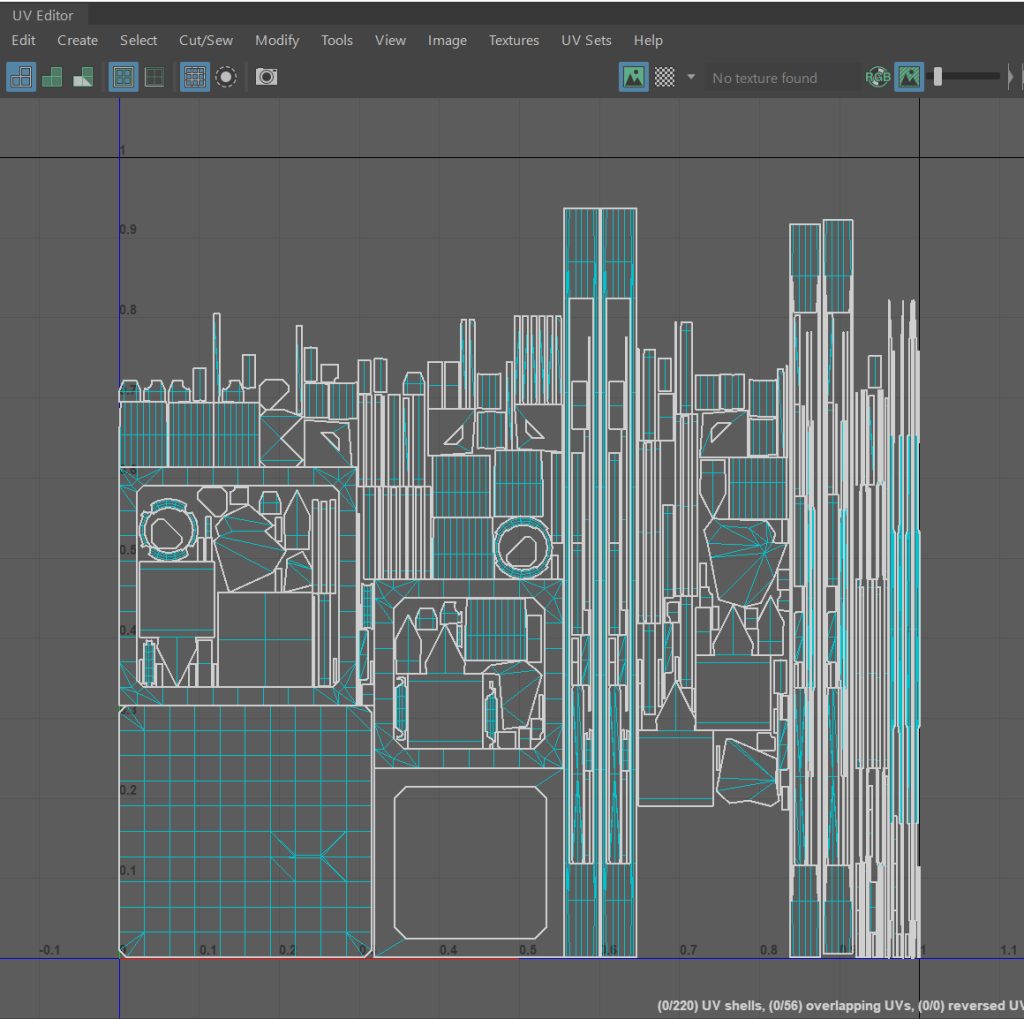The image size is (1024, 1019).
Task: Click the dimmed image icon beside RGB
Action: pyautogui.click(x=908, y=77)
